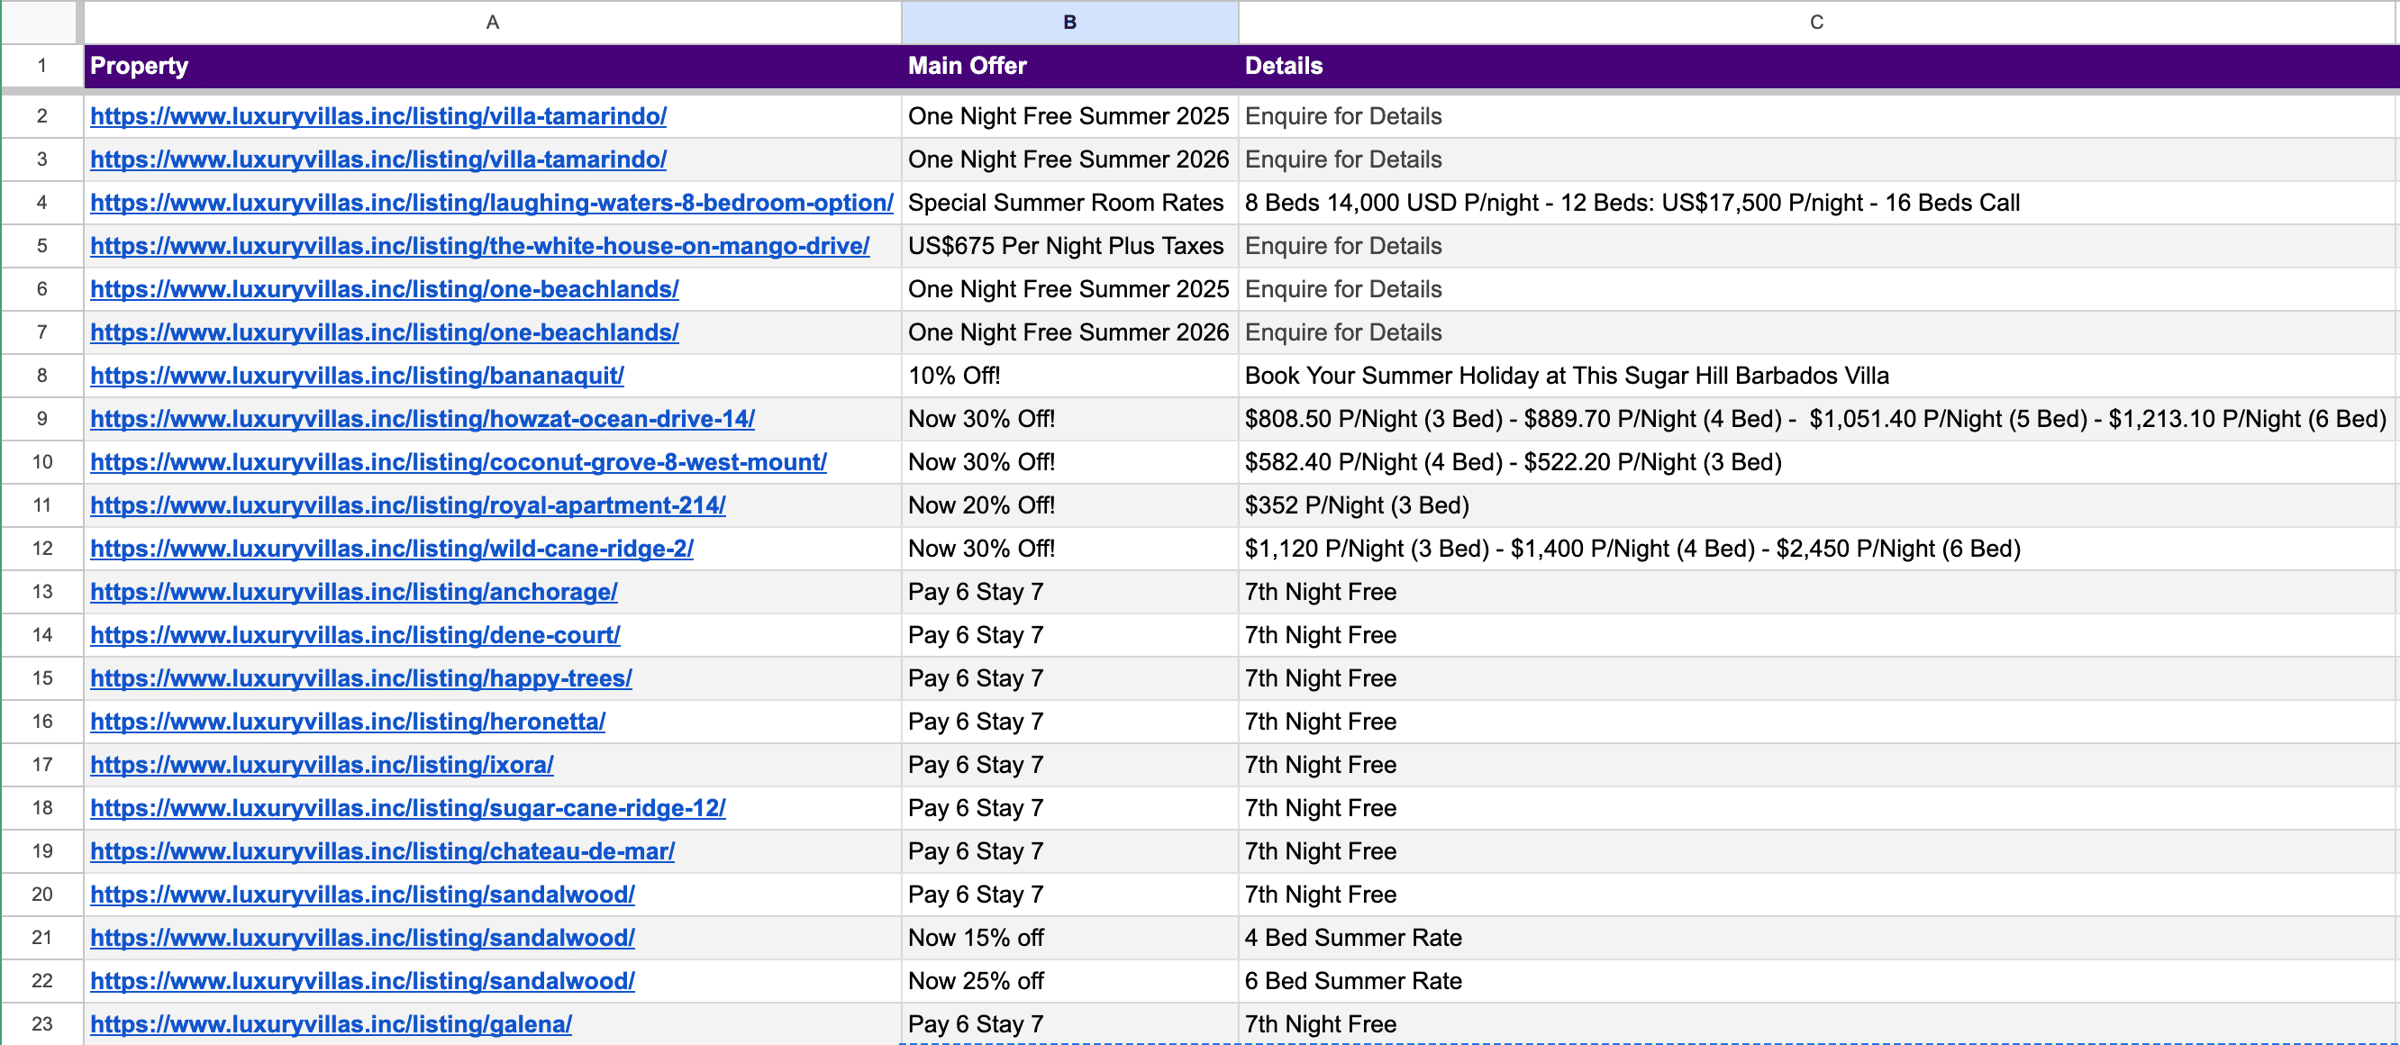Select 'Enquire for Details' in row 5
This screenshot has width=2400, height=1045.
click(x=1817, y=246)
